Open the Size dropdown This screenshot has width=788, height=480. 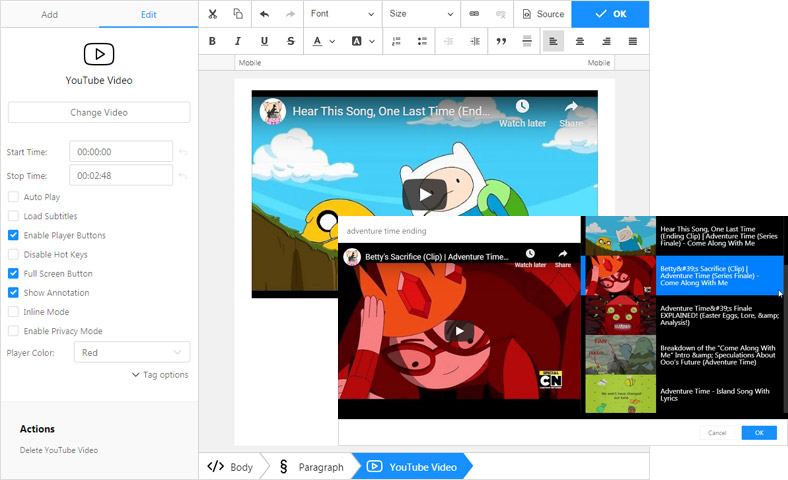[421, 14]
